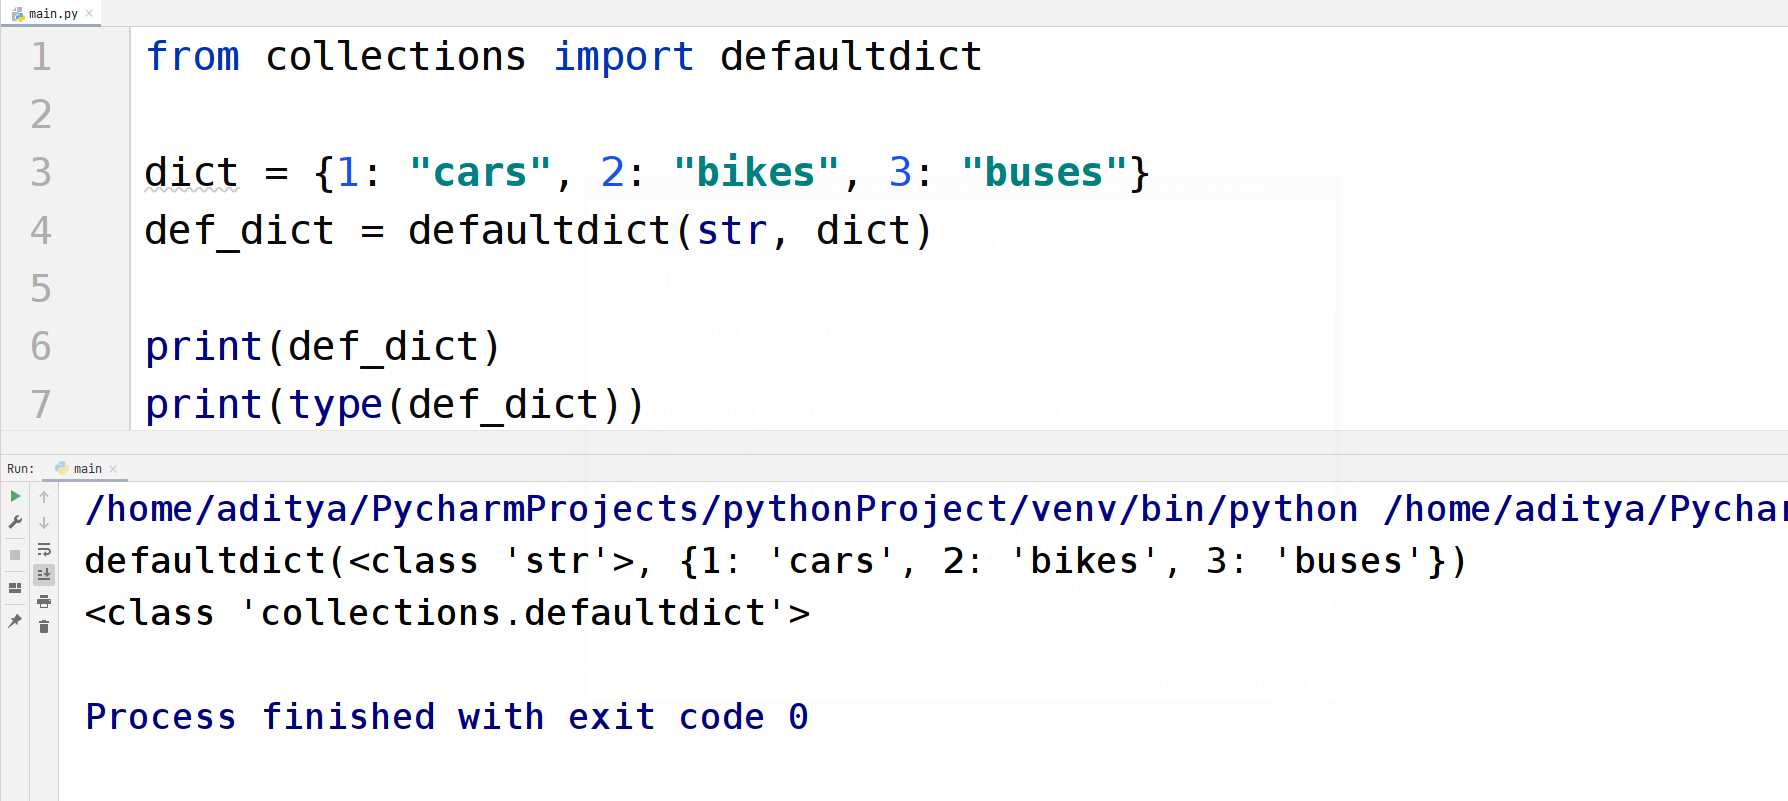This screenshot has height=801, width=1788.
Task: Click the restore layout icon in run panel
Action: (15, 588)
